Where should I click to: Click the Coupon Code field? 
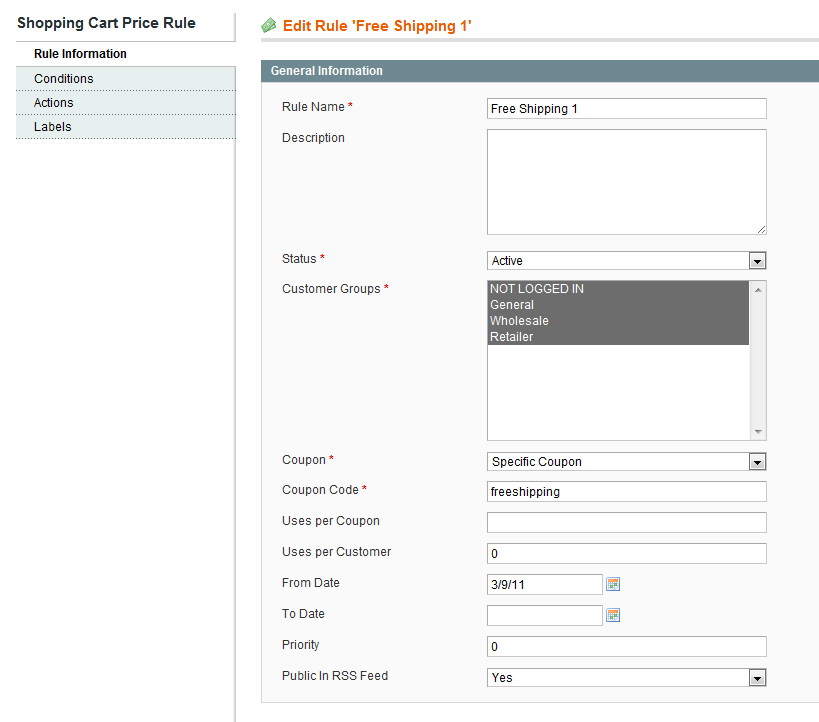pyautogui.click(x=626, y=492)
